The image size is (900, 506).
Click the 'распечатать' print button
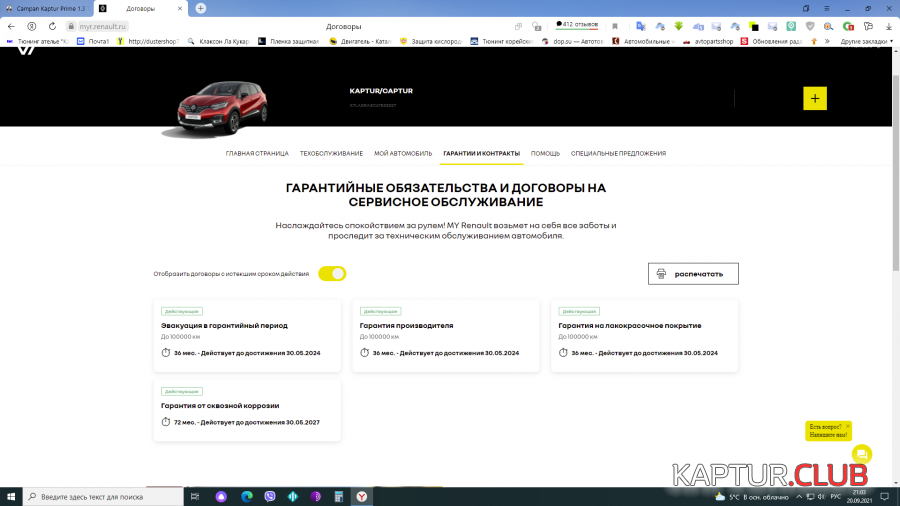tap(693, 274)
